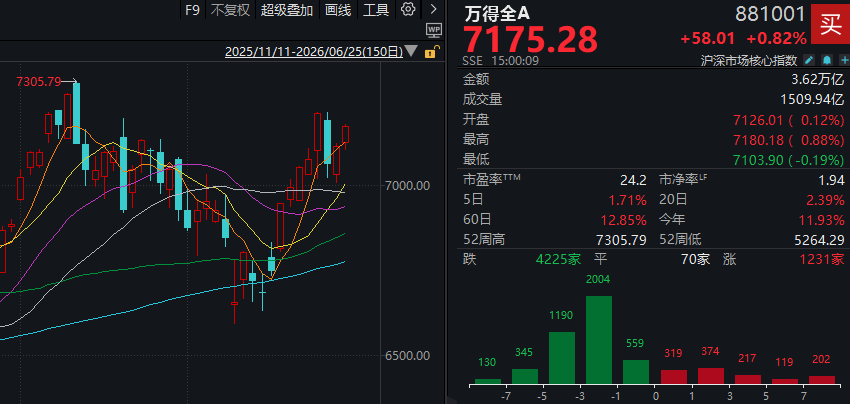Click the distribution bar labeled 559
850x404 pixels.
point(635,371)
